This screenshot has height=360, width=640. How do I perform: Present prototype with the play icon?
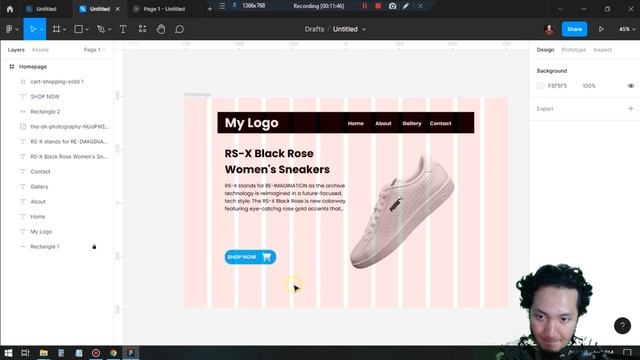(601, 29)
